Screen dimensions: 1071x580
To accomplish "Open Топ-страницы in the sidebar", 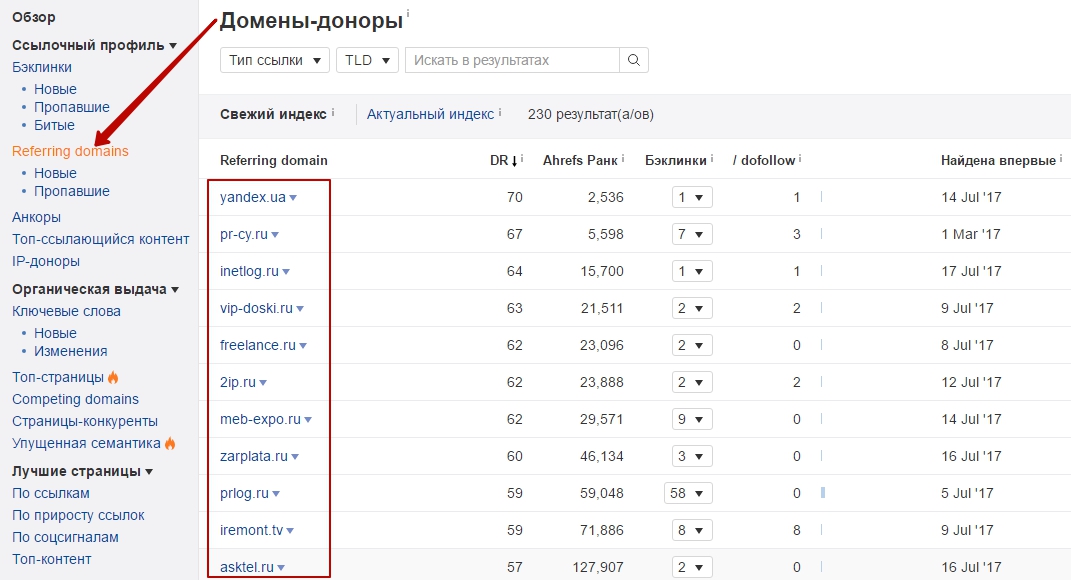I will [x=58, y=377].
